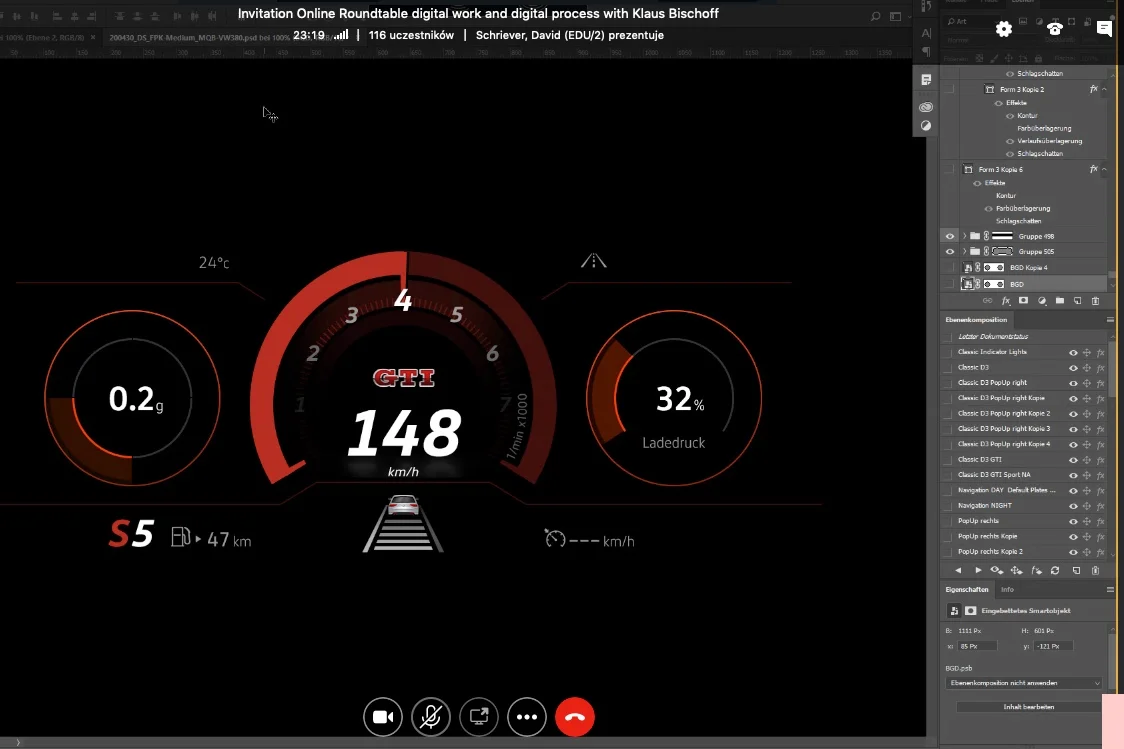Viewport: 1124px width, 749px height.
Task: Switch to the Info tab
Action: click(1007, 589)
